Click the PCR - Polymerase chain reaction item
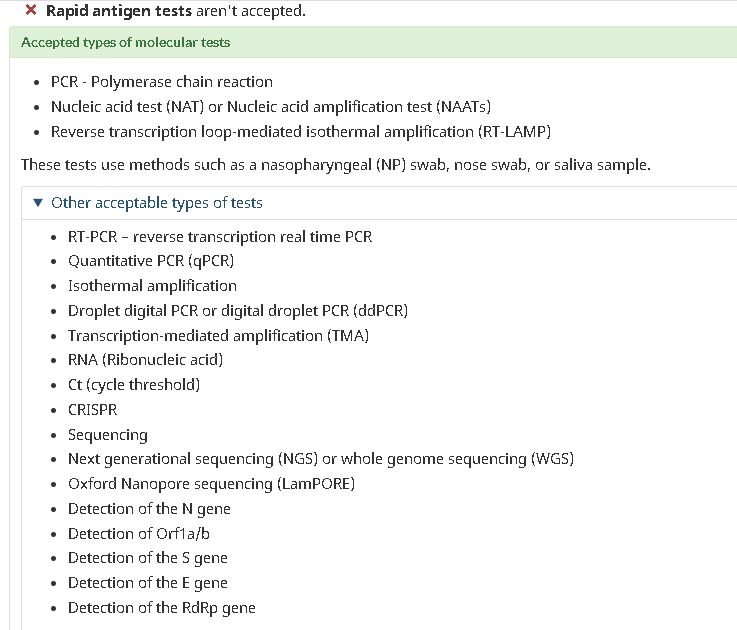This screenshot has height=630, width=737. click(x=162, y=82)
